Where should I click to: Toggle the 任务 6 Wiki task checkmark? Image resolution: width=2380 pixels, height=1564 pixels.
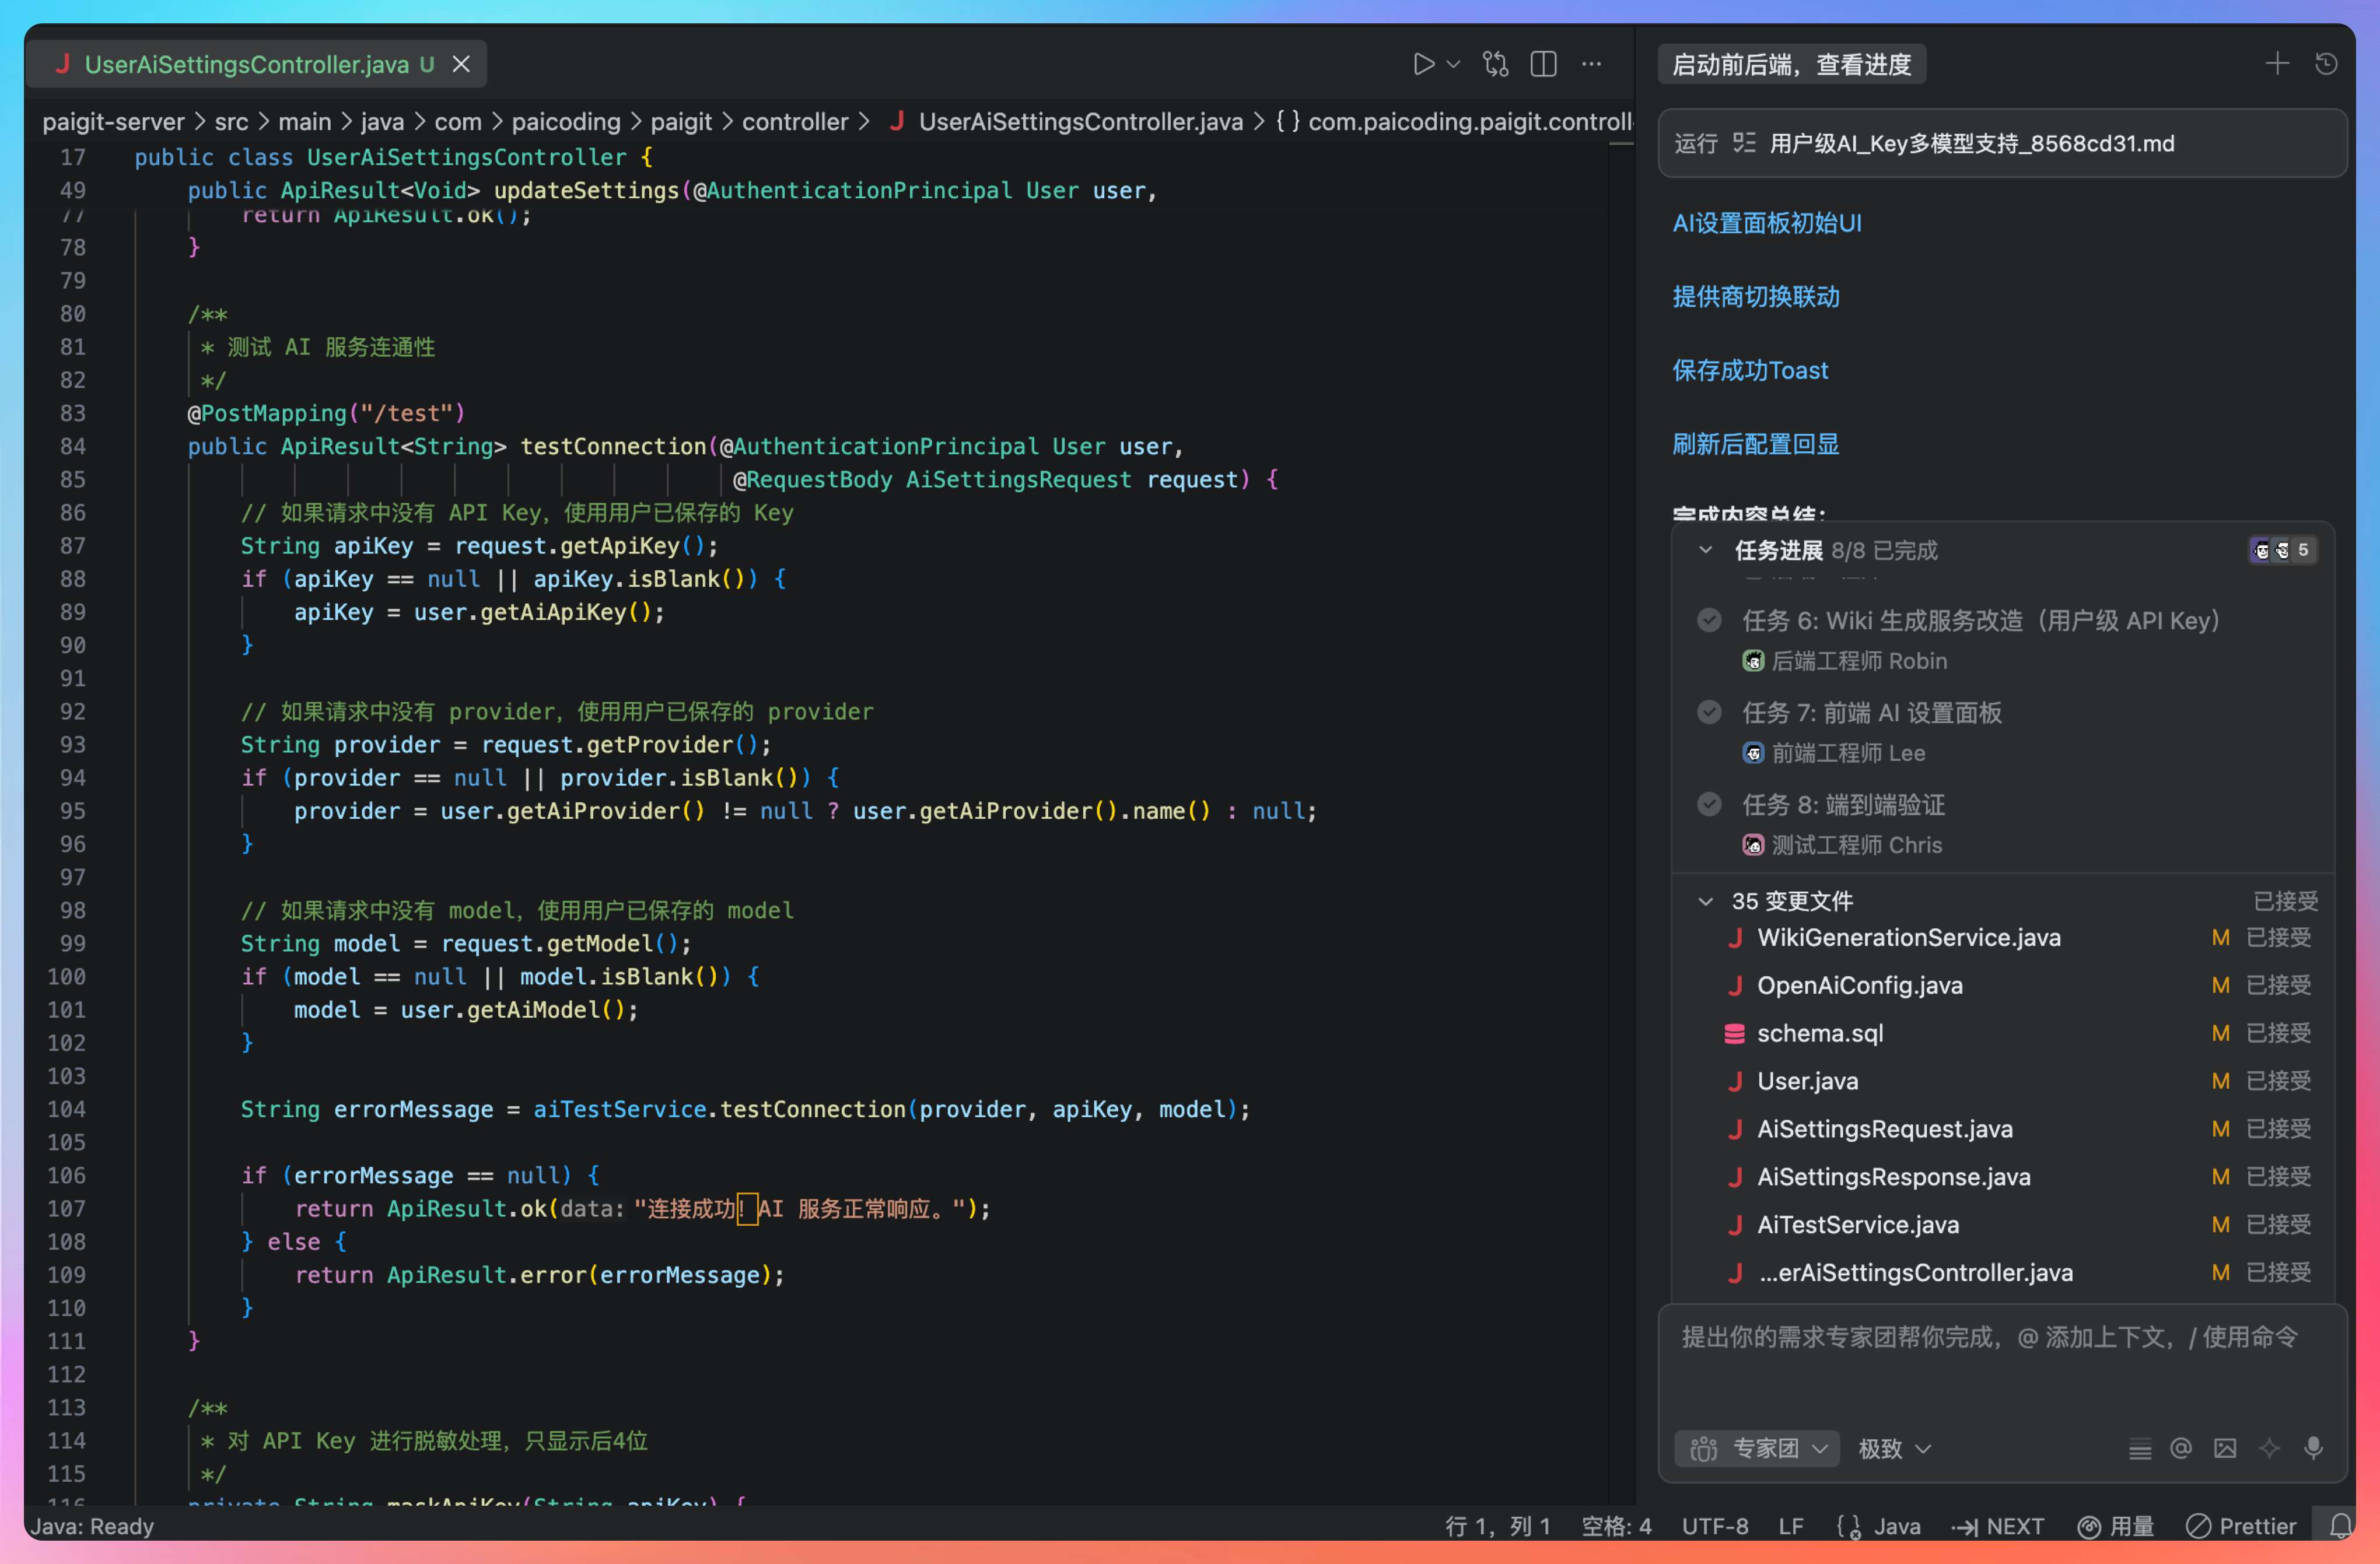[1709, 620]
